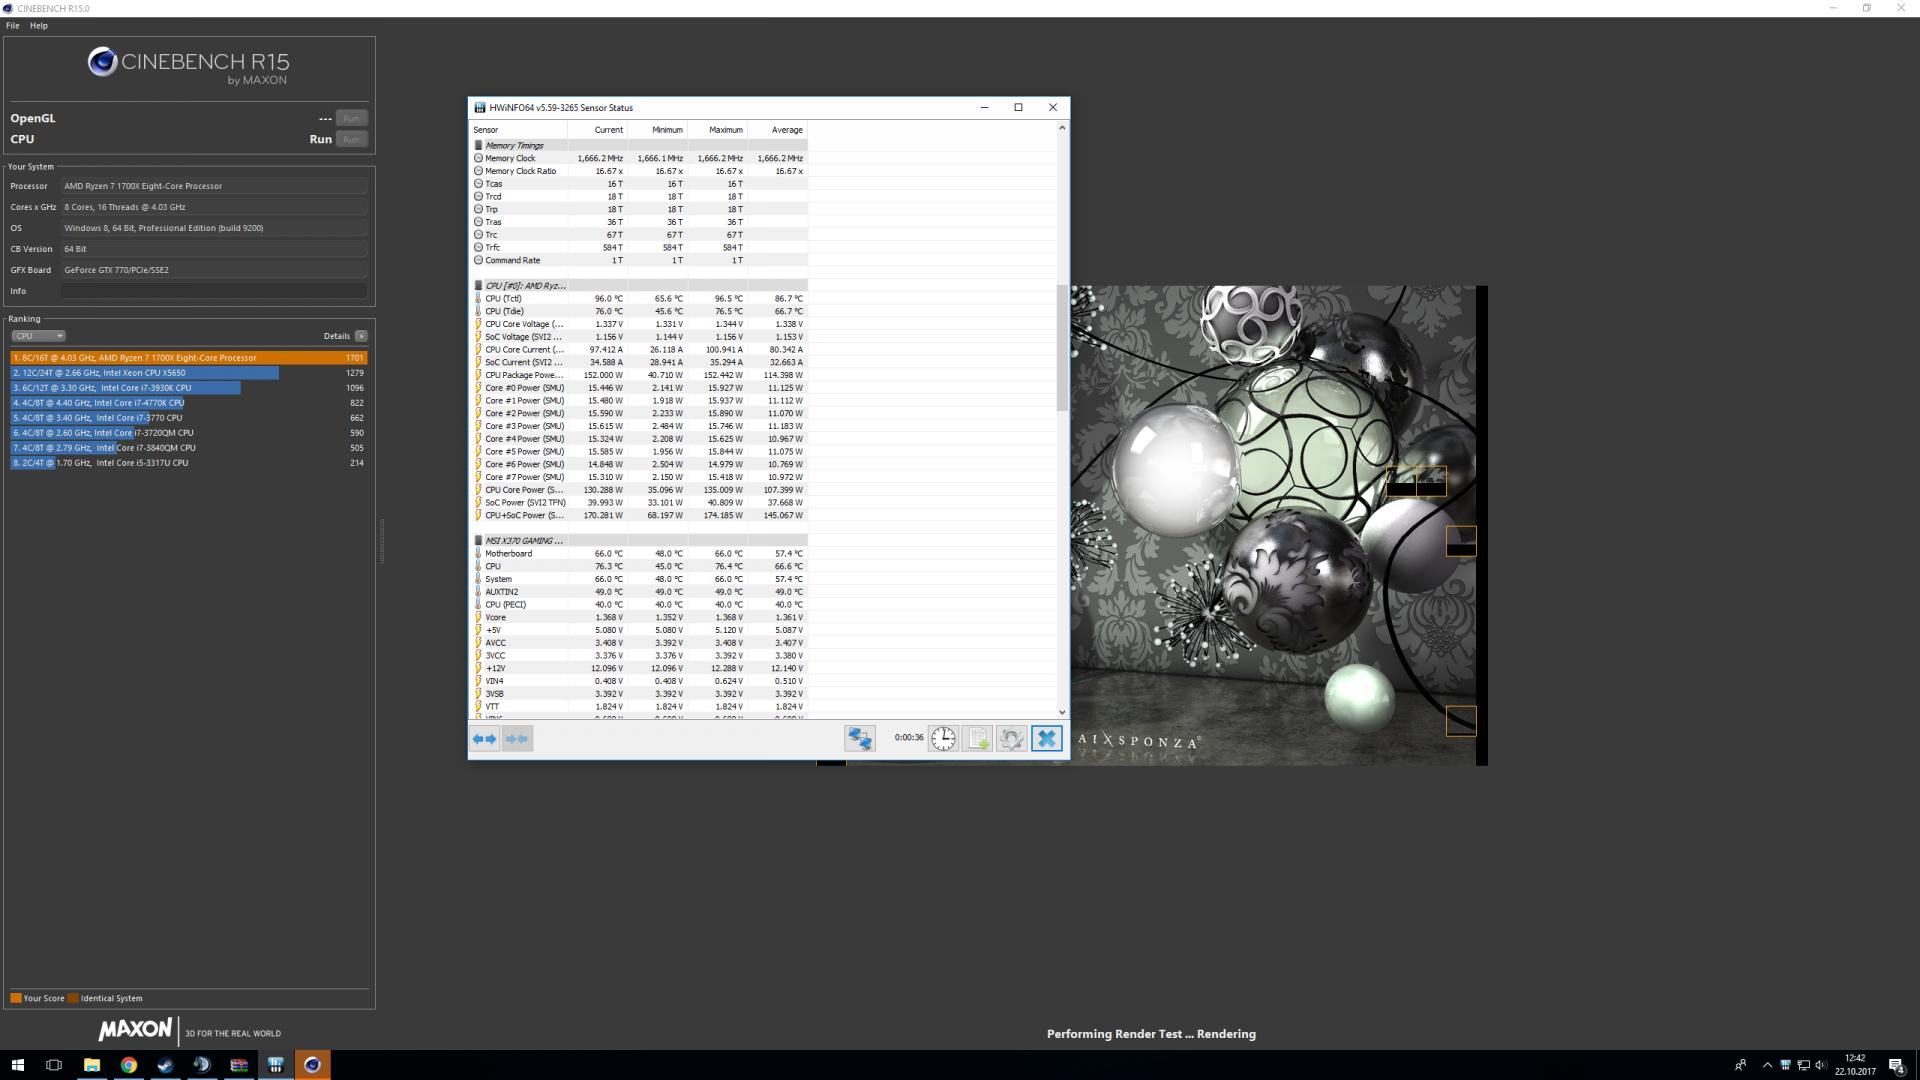
Task: Open Steam from the taskbar
Action: (x=165, y=1065)
